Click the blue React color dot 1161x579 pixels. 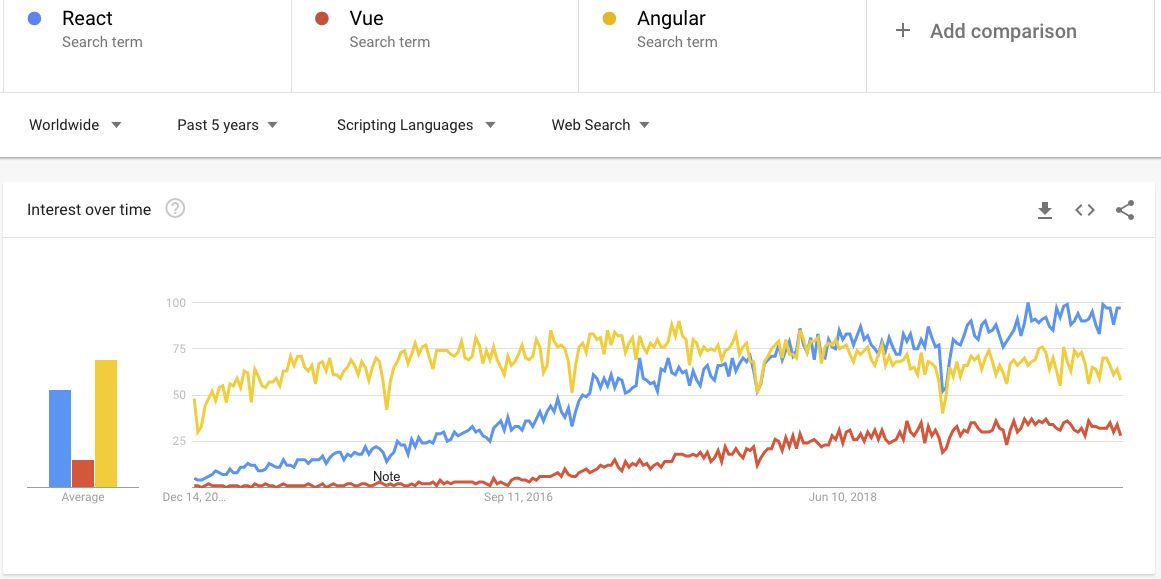tap(34, 18)
